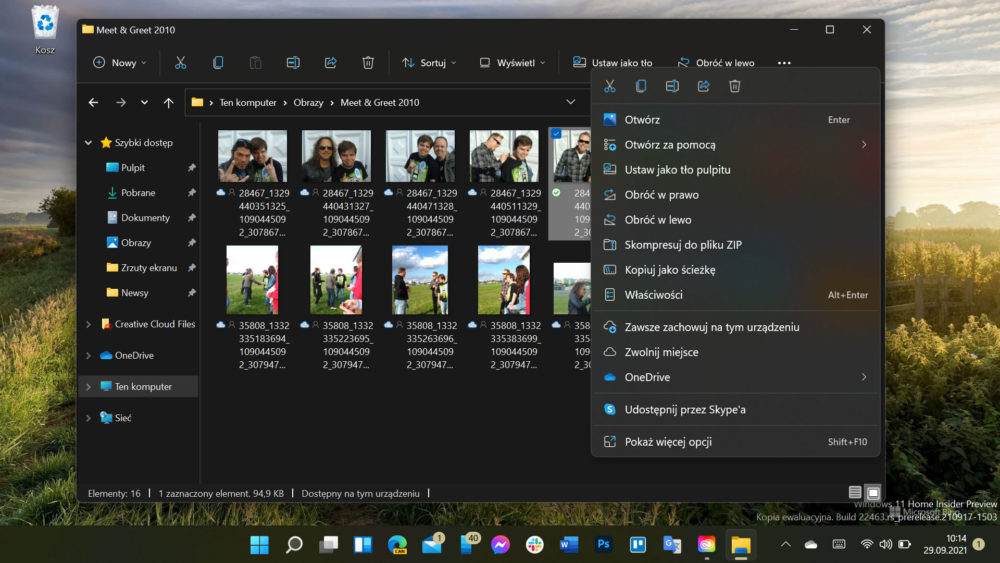1000x563 pixels.
Task: Expand the address bar history dropdown
Action: point(571,102)
